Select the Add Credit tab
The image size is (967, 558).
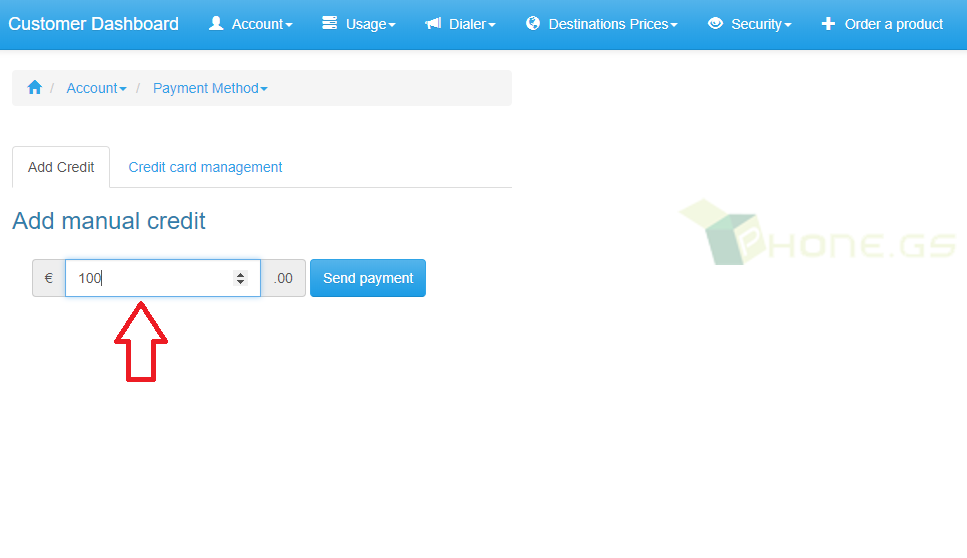coord(61,167)
